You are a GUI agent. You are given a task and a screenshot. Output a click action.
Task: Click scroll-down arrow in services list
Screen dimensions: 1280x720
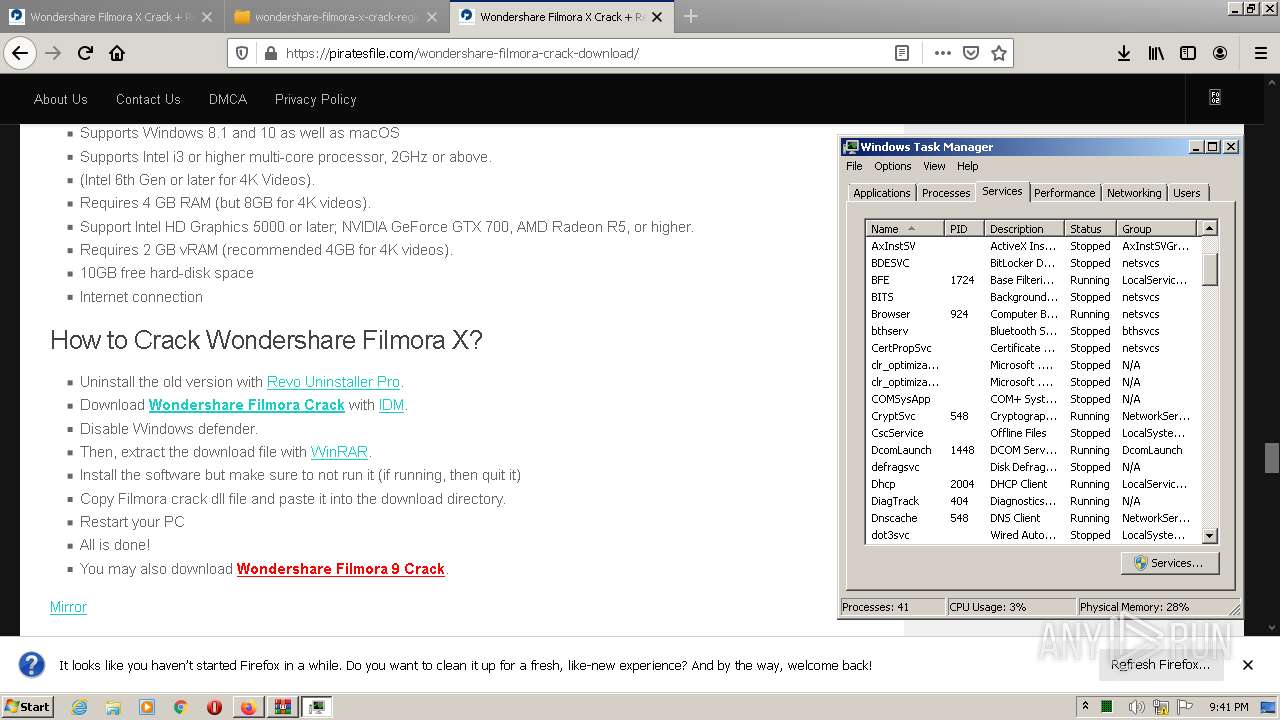tap(1209, 536)
